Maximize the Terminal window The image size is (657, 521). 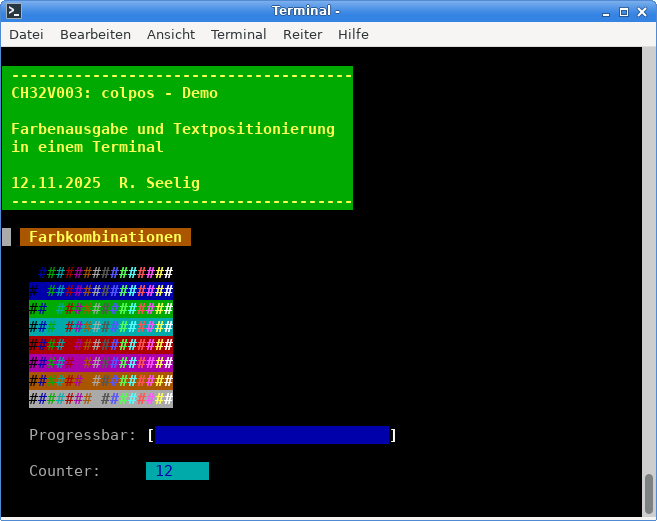click(x=624, y=11)
